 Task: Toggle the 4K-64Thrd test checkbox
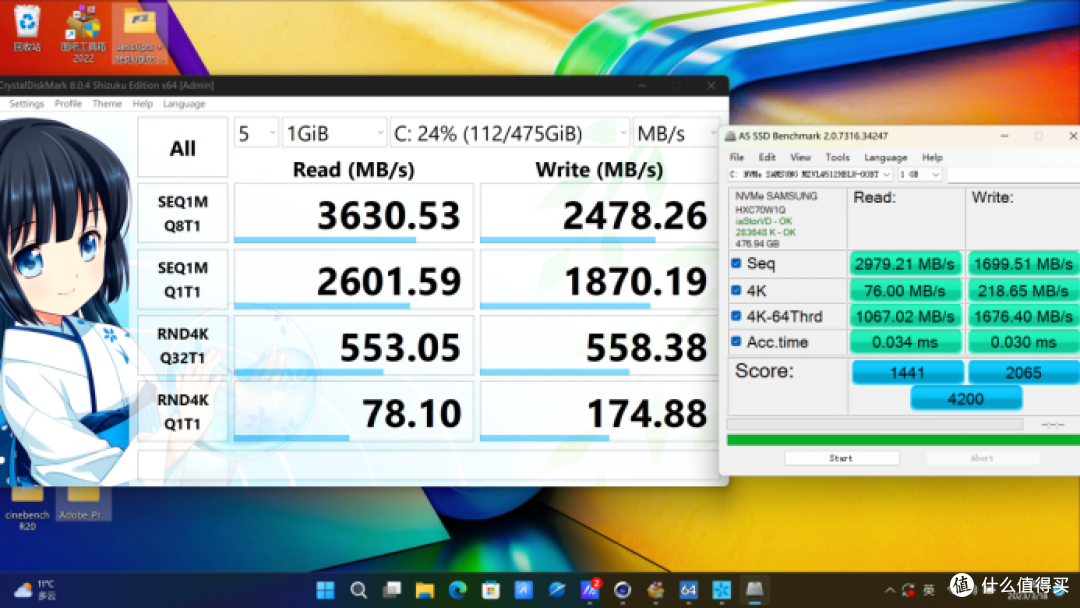point(736,316)
